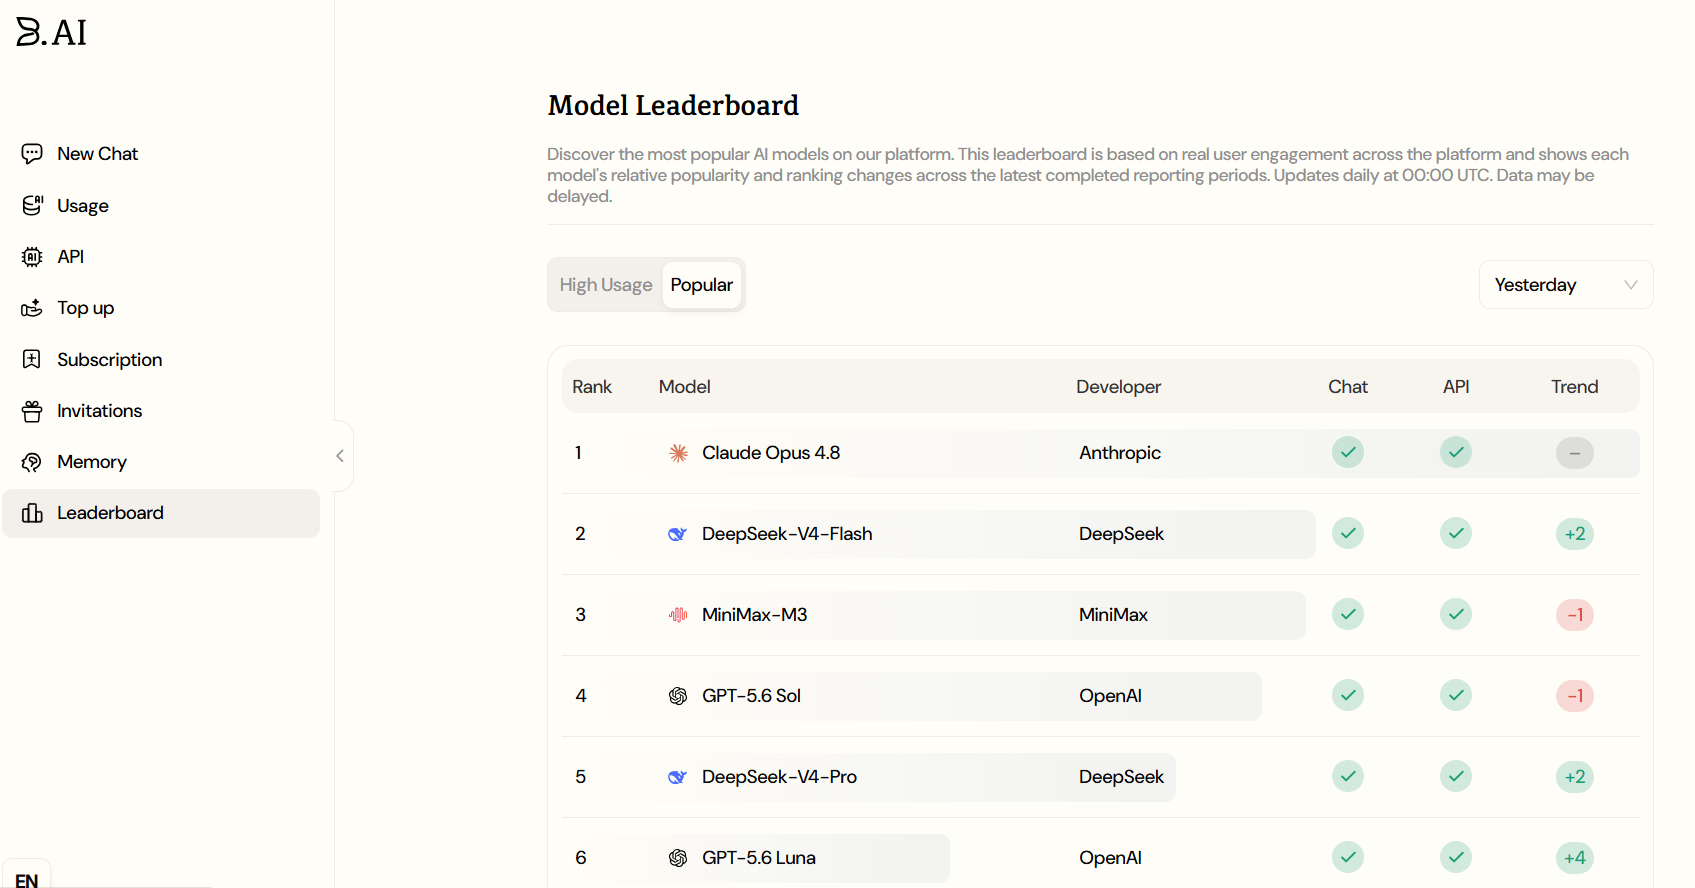Go to the Usage page

pos(161,205)
